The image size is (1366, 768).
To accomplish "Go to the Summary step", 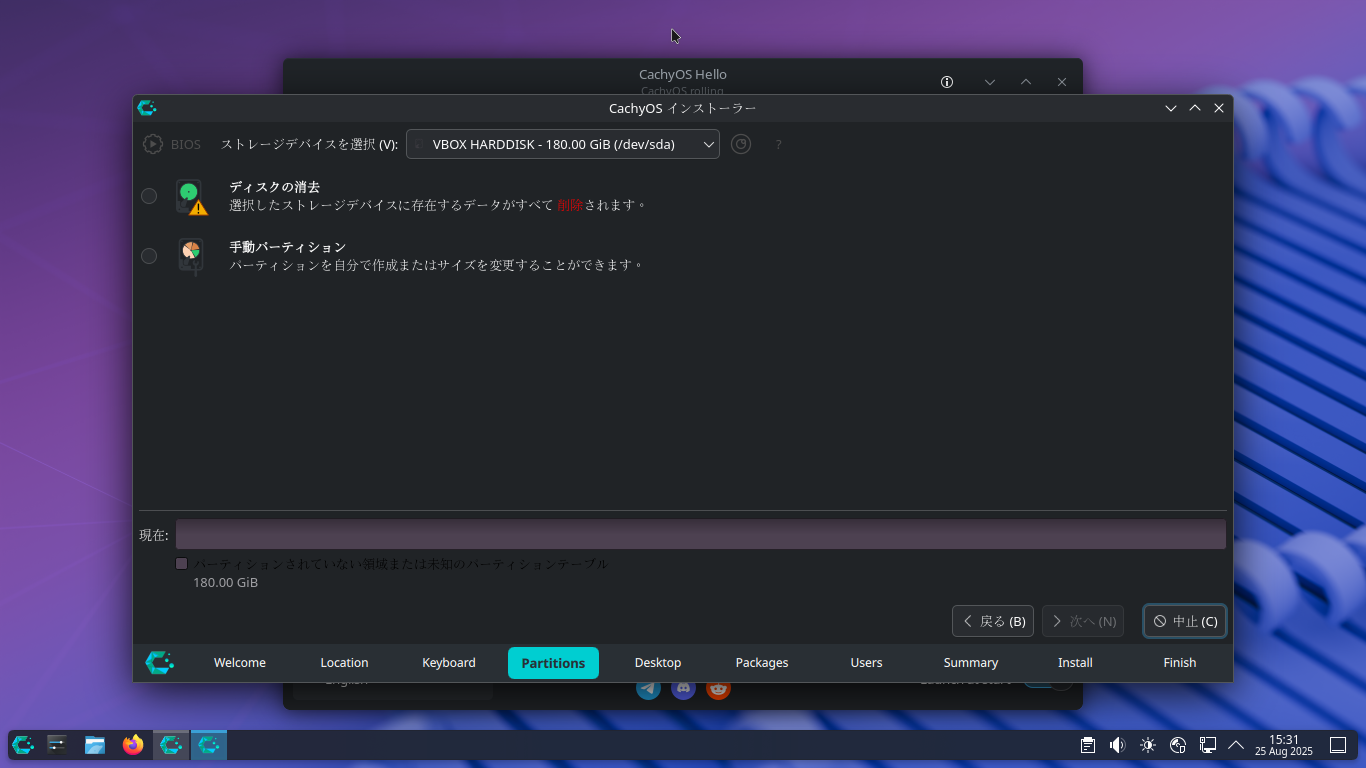I will (x=971, y=663).
